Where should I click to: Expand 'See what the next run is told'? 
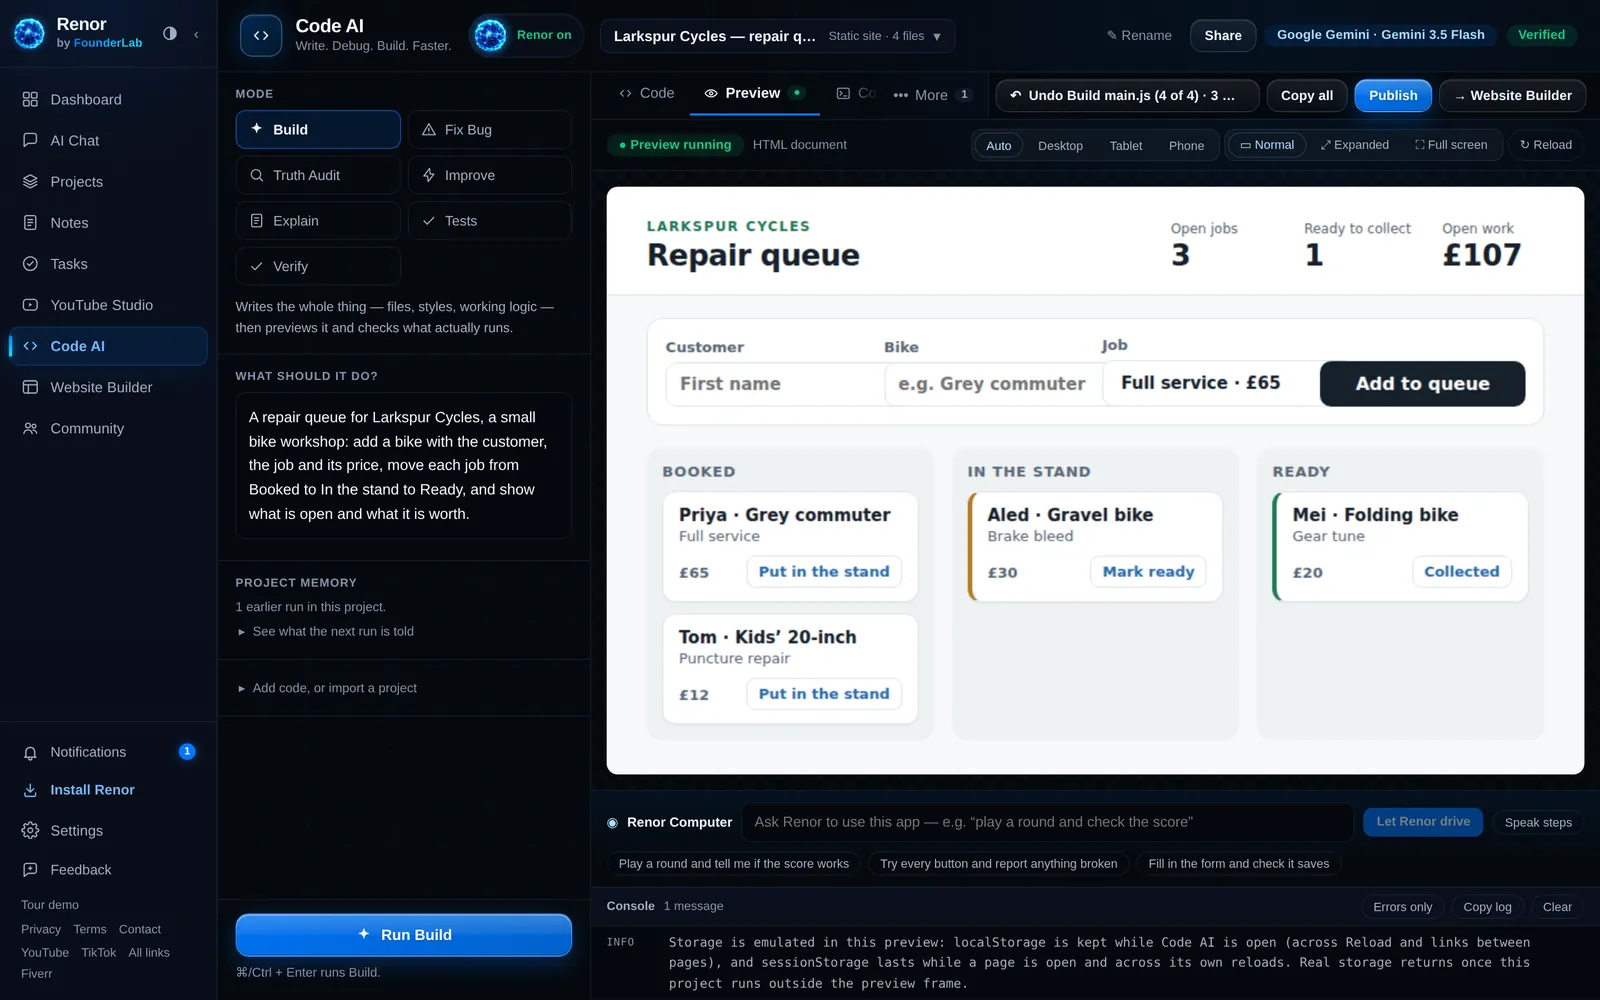[x=326, y=632]
